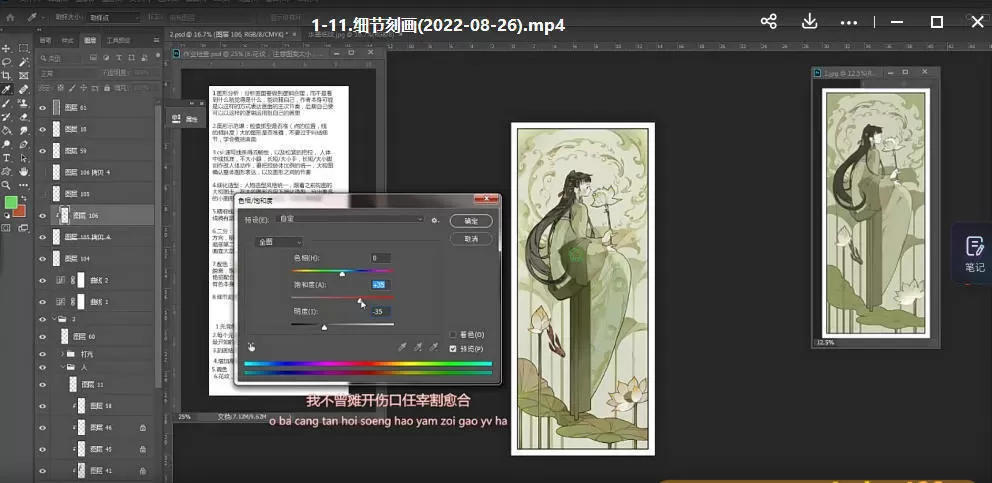Viewport: 992px width, 483px height.
Task: Select the Smudge tool
Action: (24, 130)
